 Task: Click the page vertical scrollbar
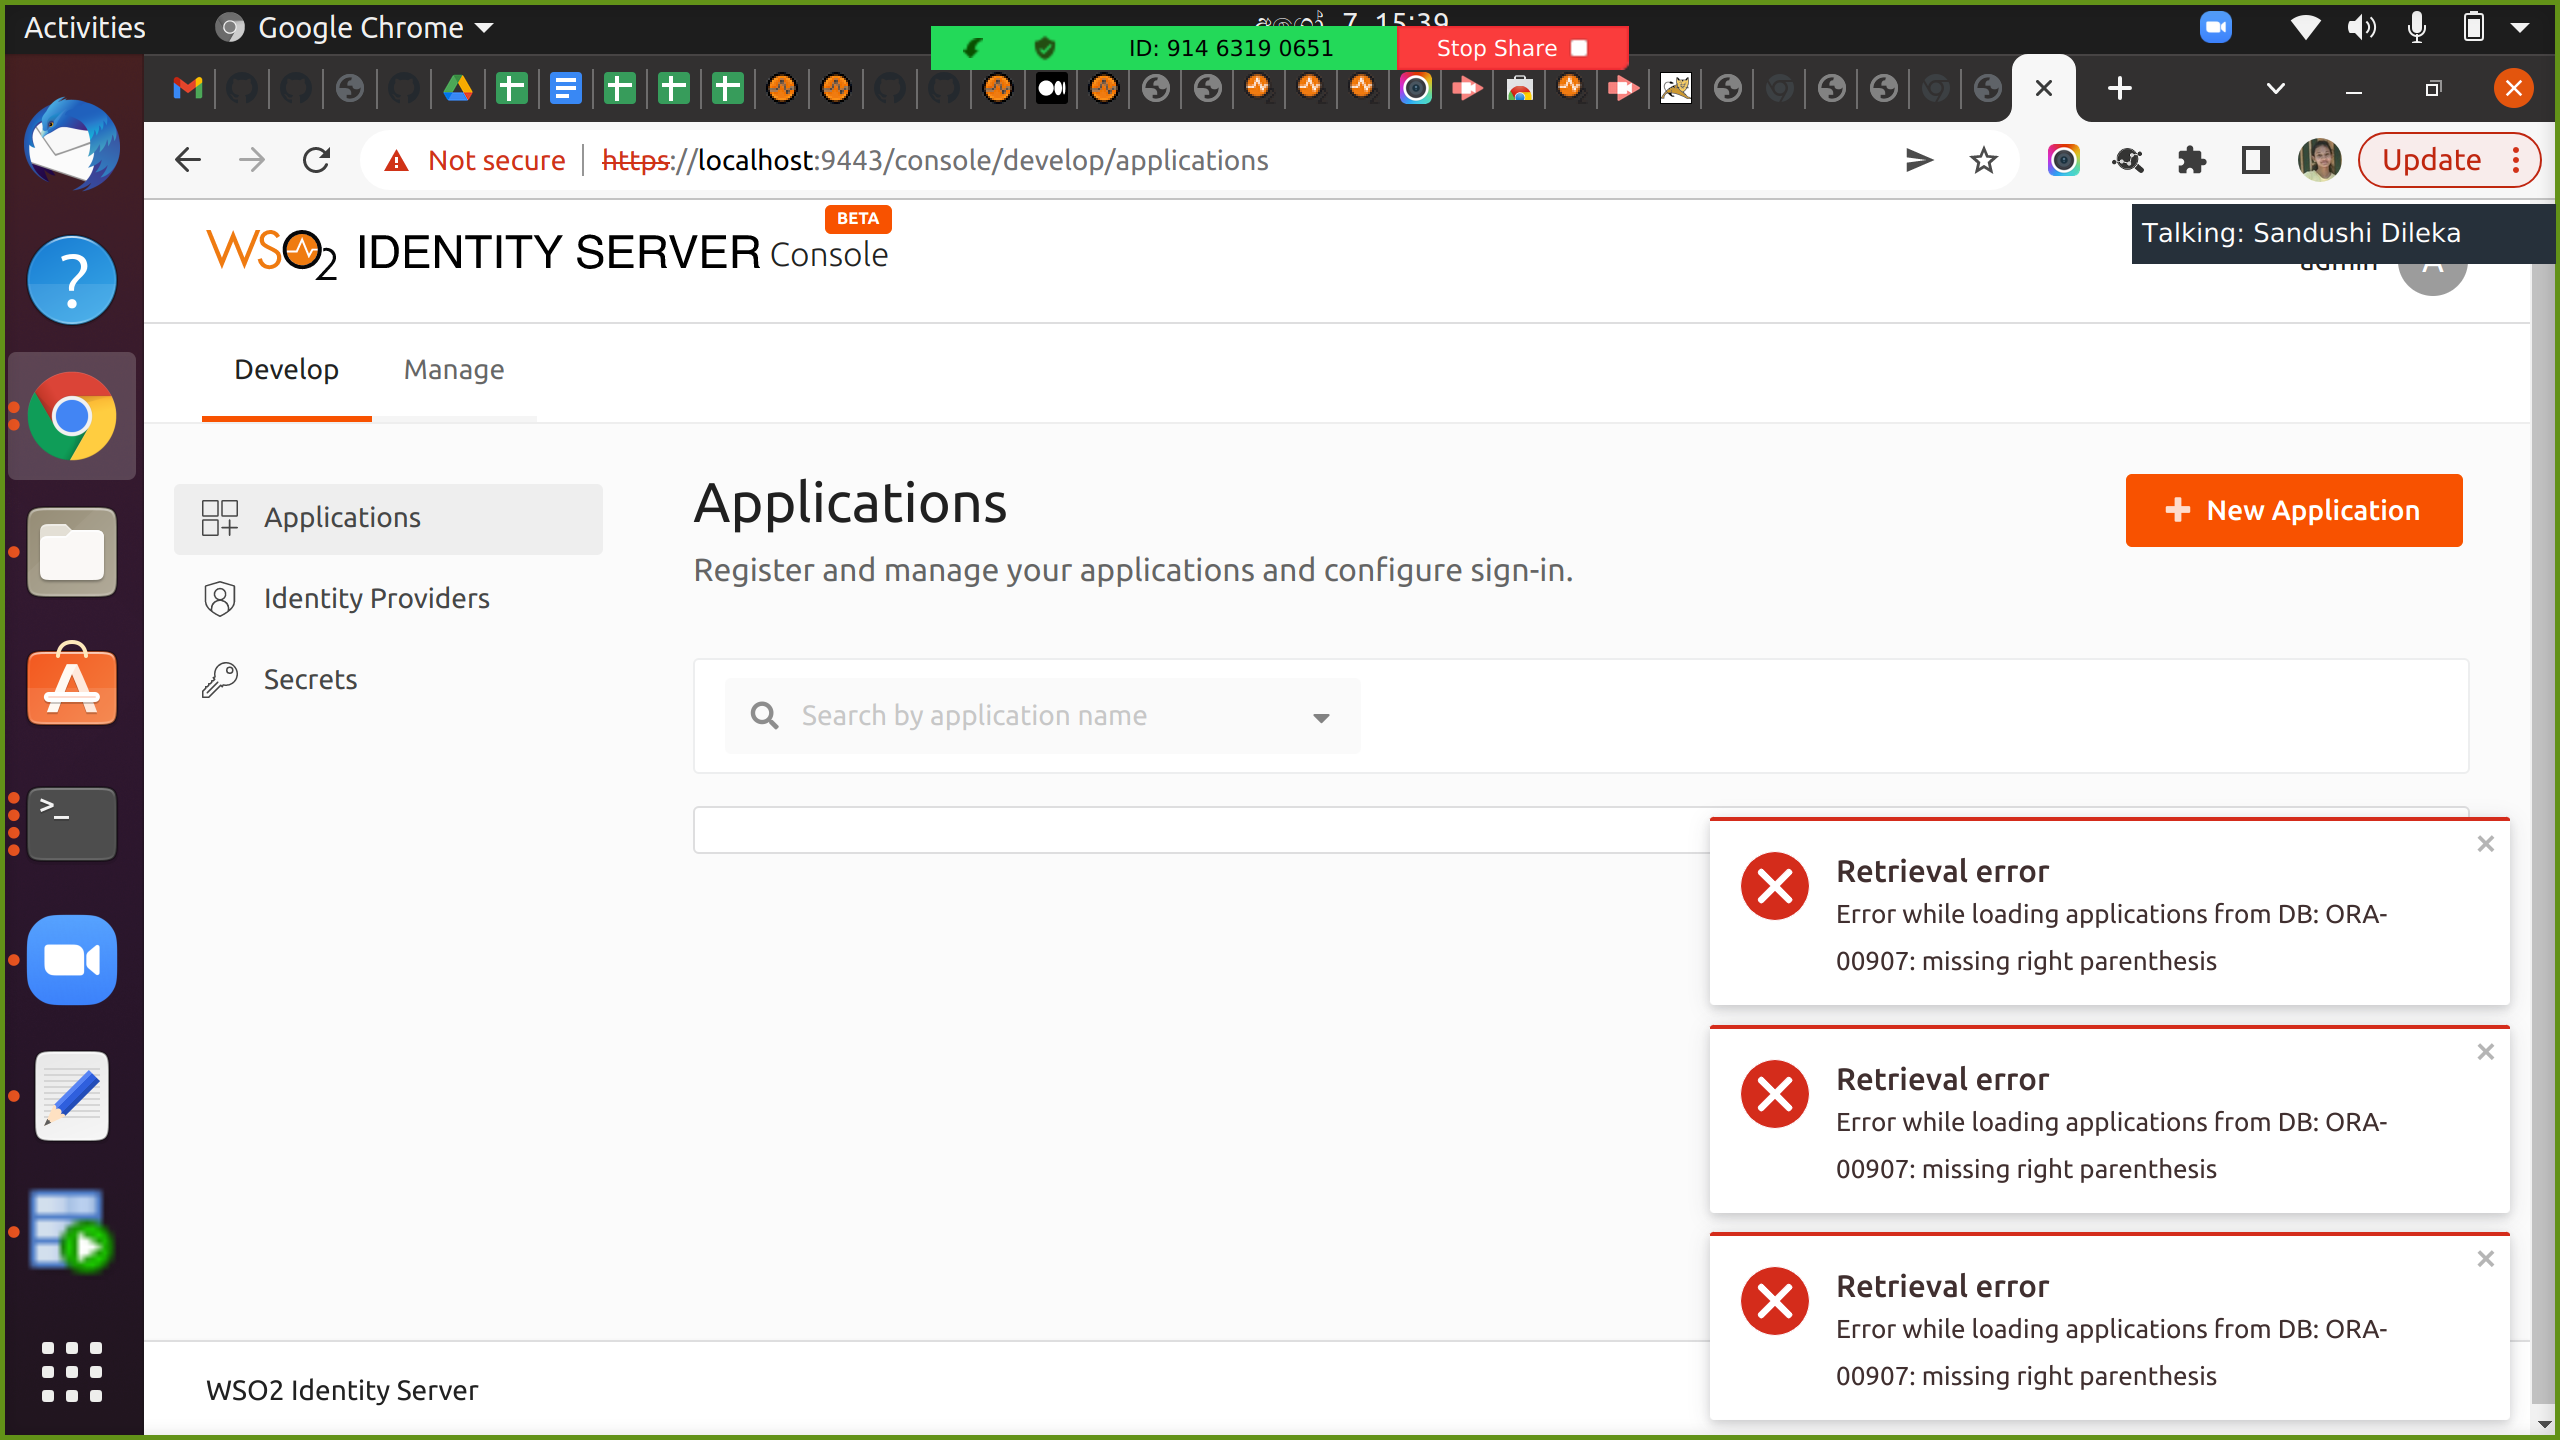2544,800
